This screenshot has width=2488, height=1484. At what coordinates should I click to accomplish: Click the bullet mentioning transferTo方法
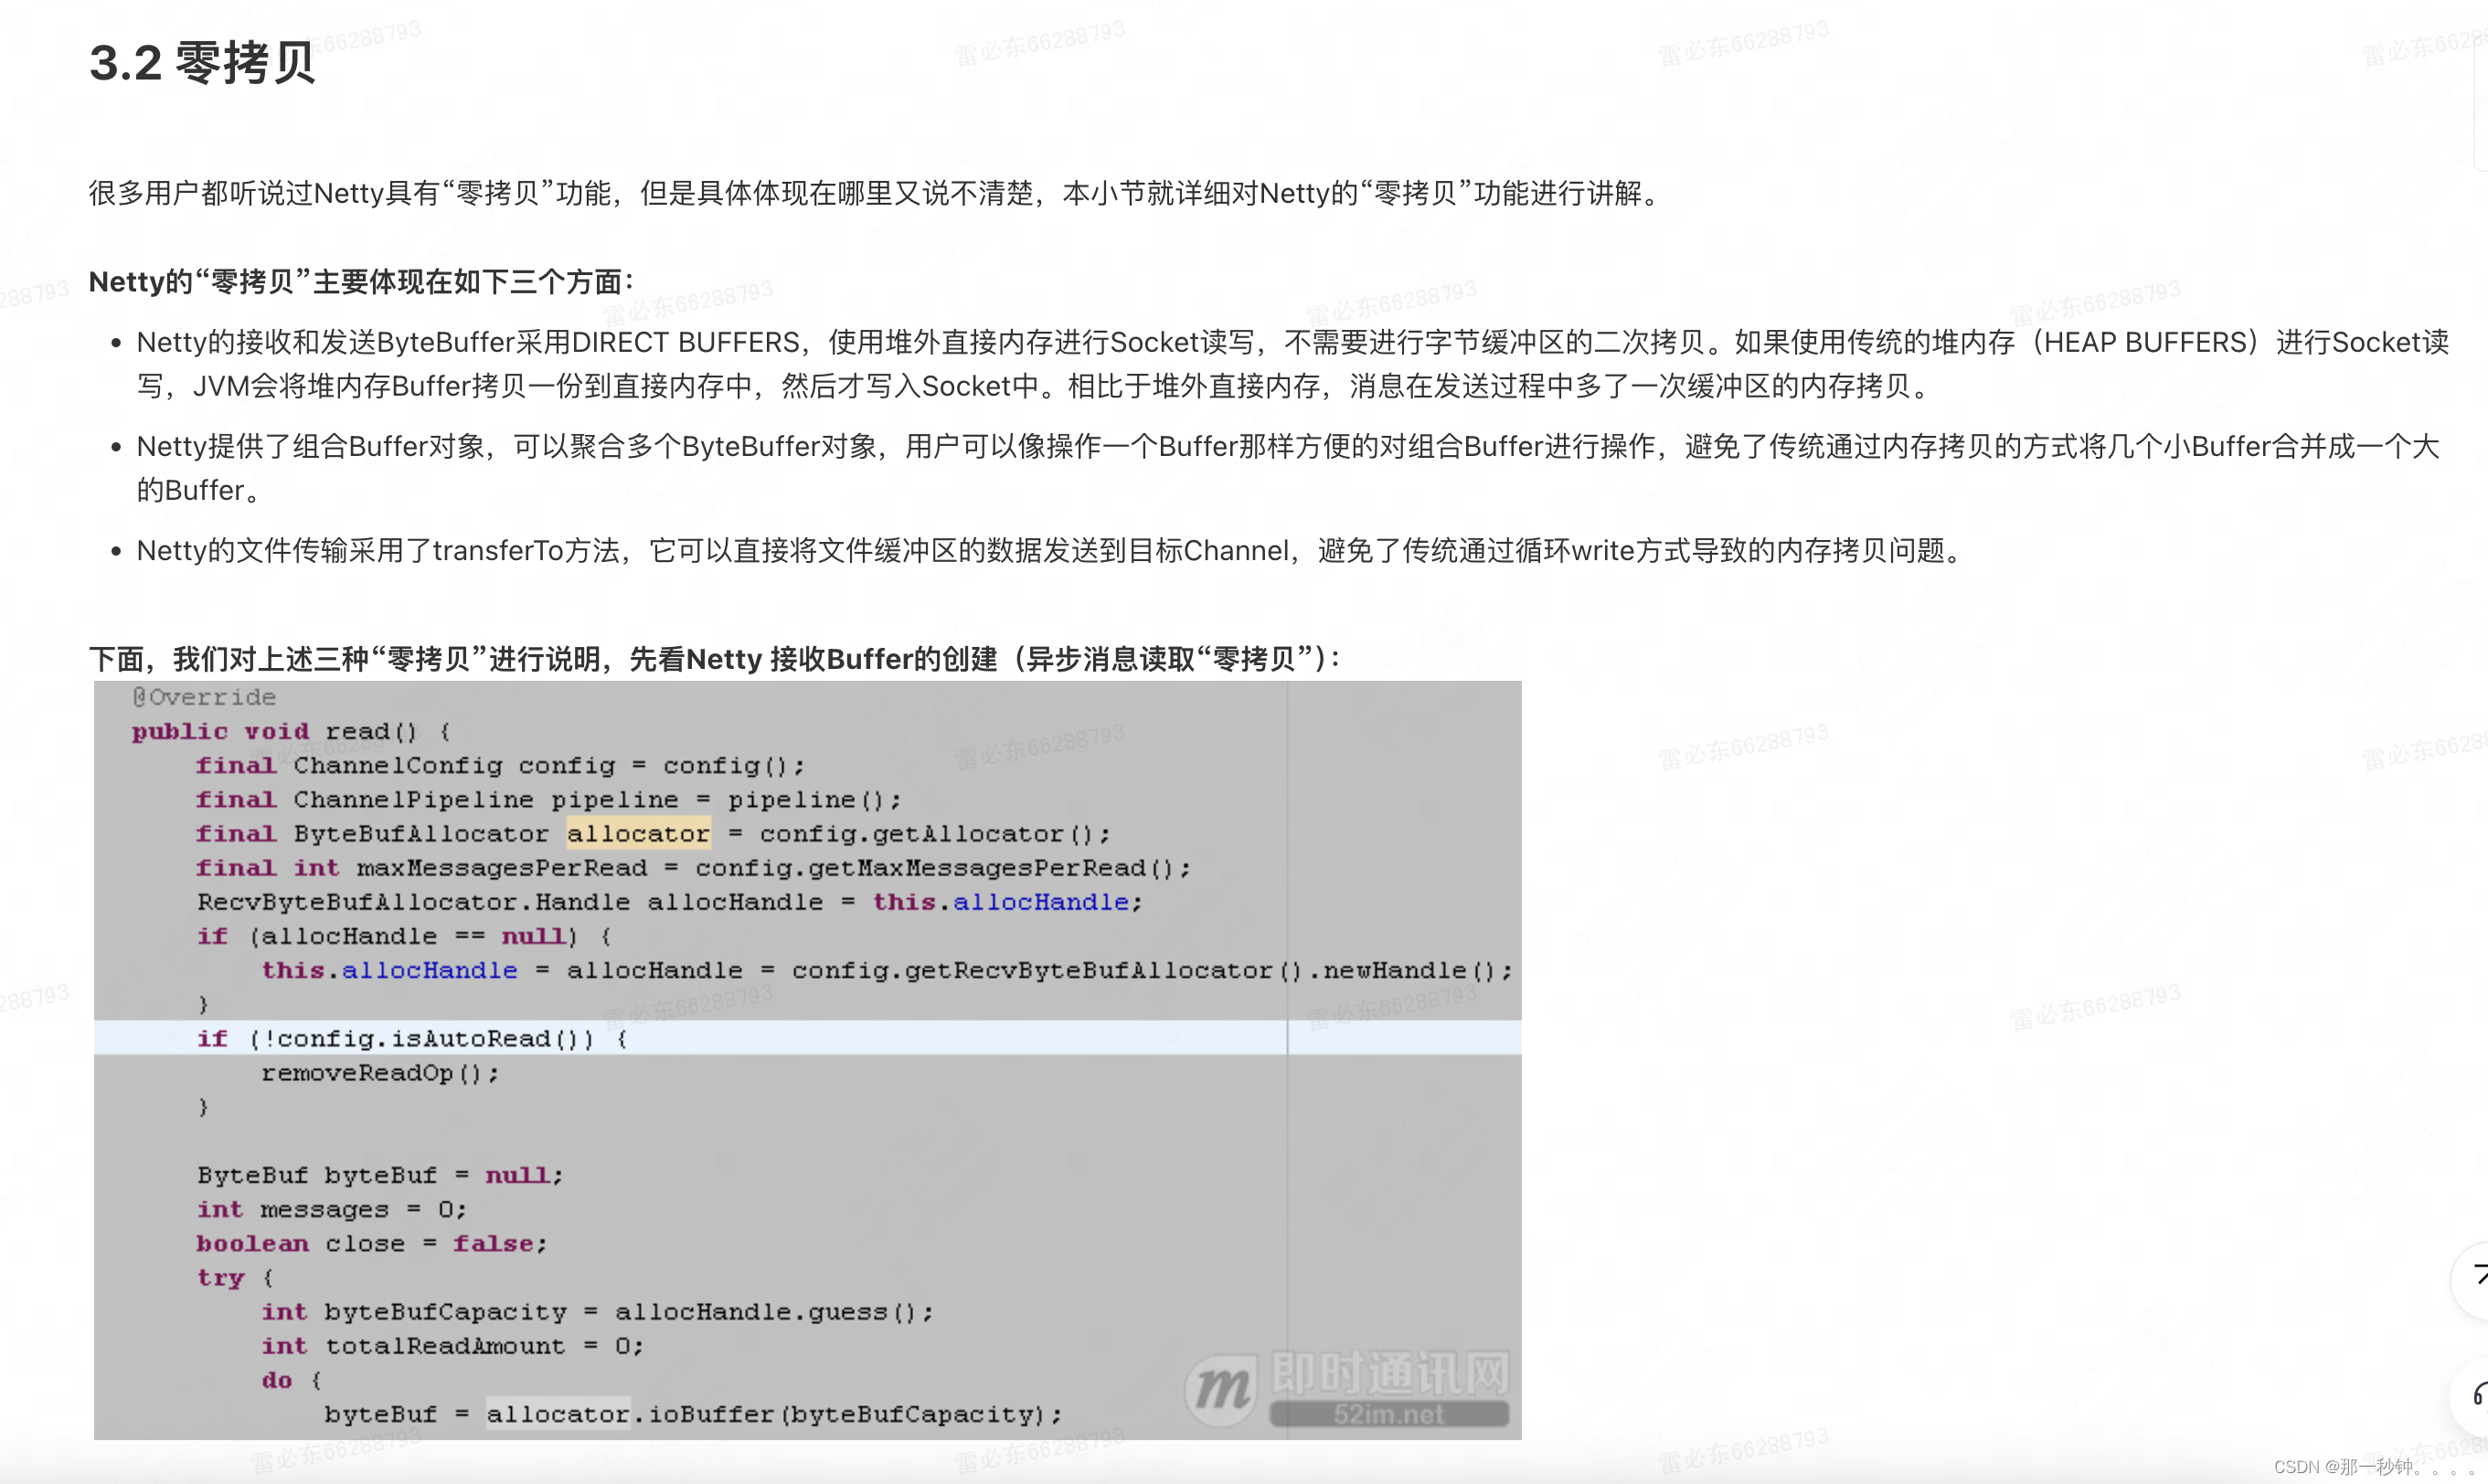click(x=1048, y=551)
